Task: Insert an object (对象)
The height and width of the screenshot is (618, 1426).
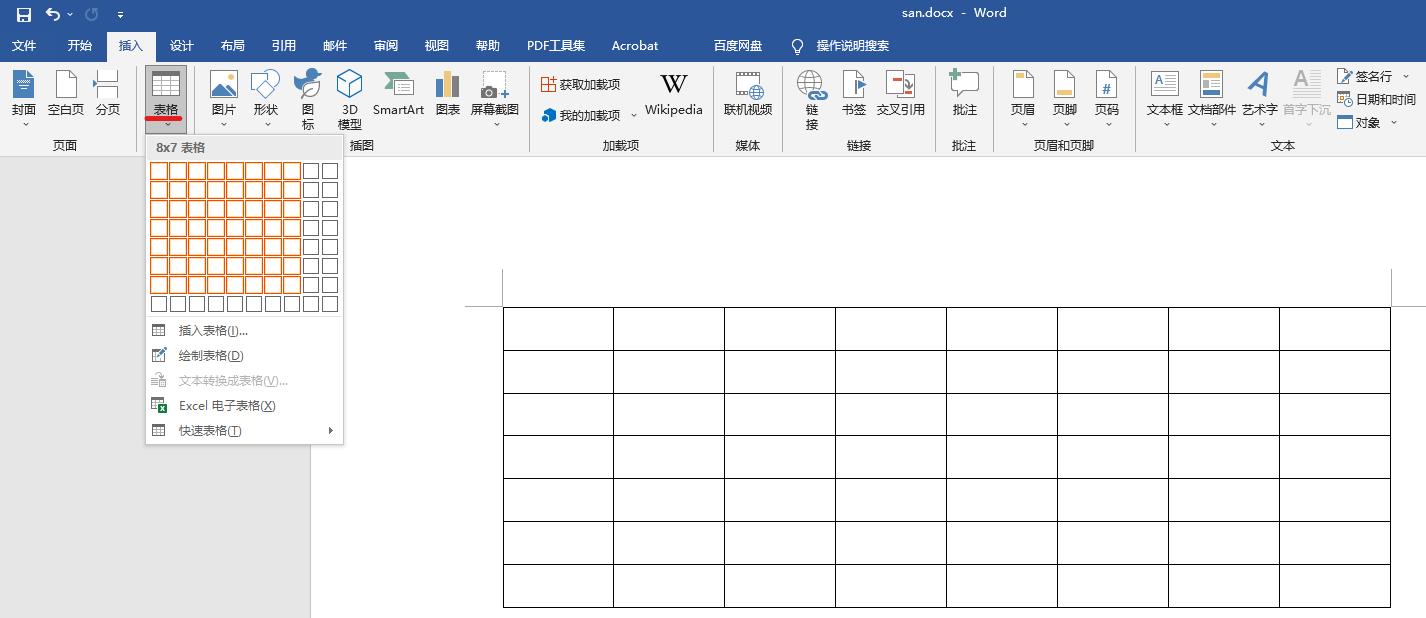Action: tap(1359, 122)
